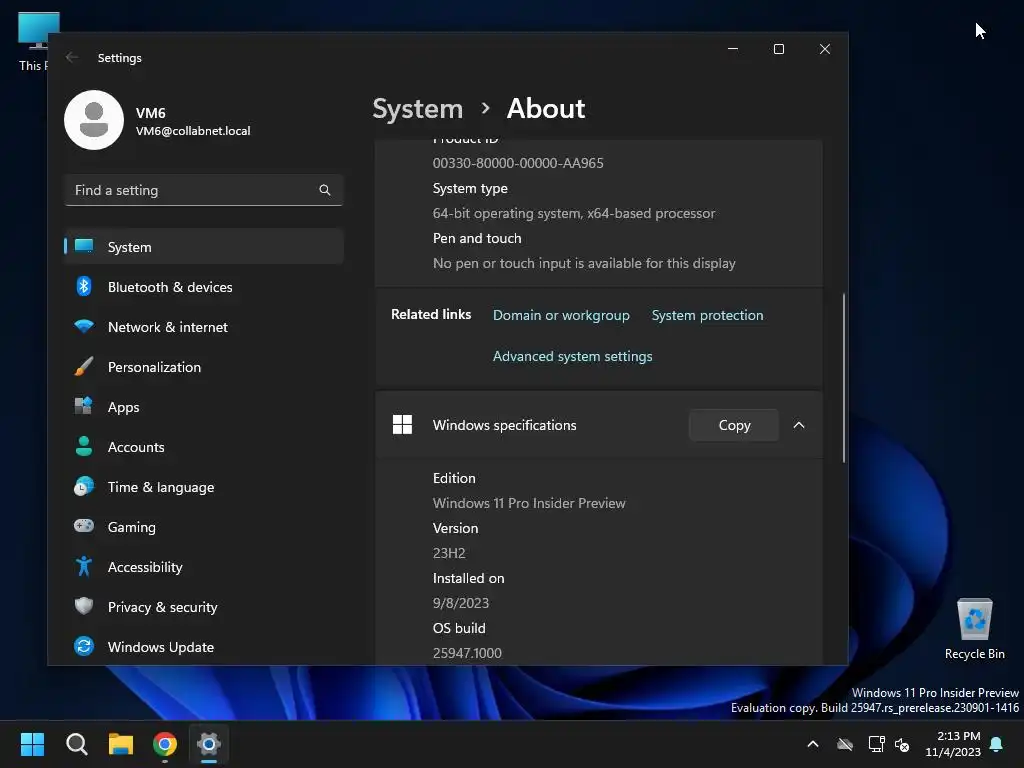Click the muted volume tray icon
This screenshot has width=1024, height=768.
tap(903, 744)
